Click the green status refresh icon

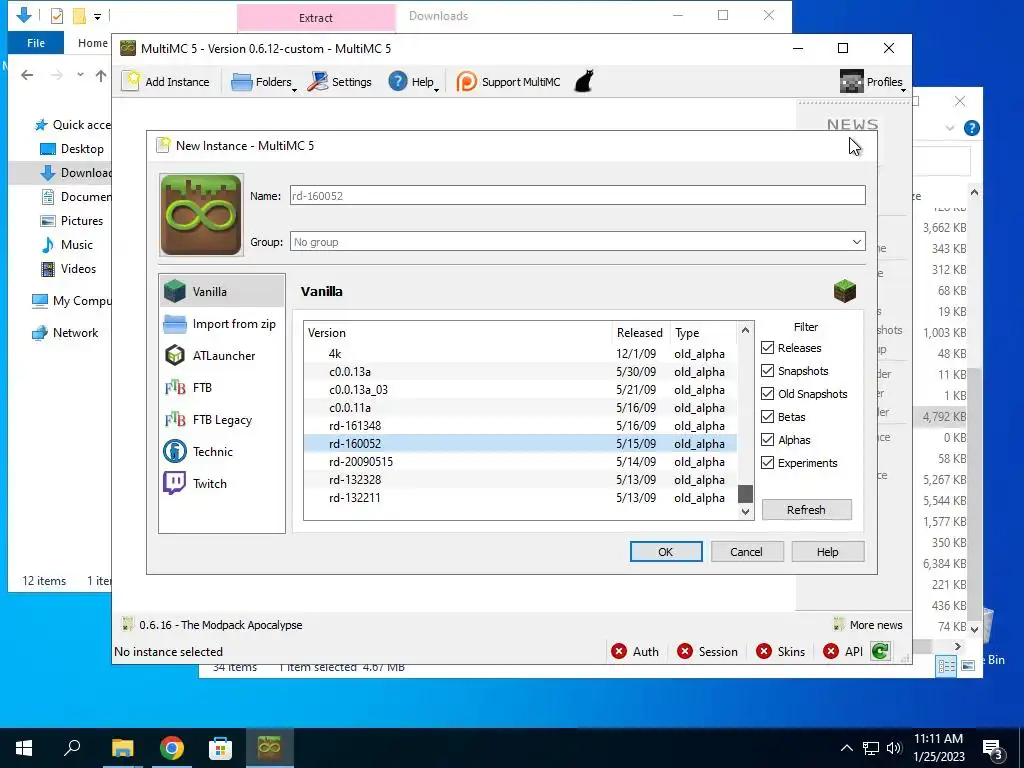(x=880, y=651)
